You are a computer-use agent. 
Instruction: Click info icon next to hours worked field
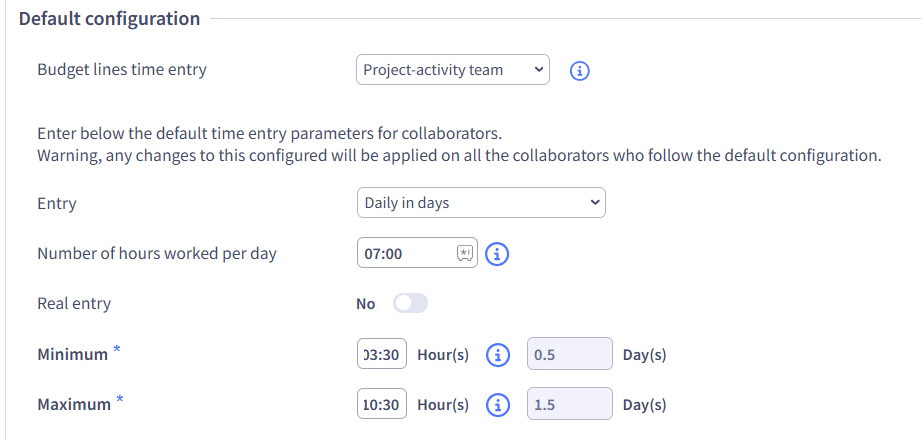497,254
